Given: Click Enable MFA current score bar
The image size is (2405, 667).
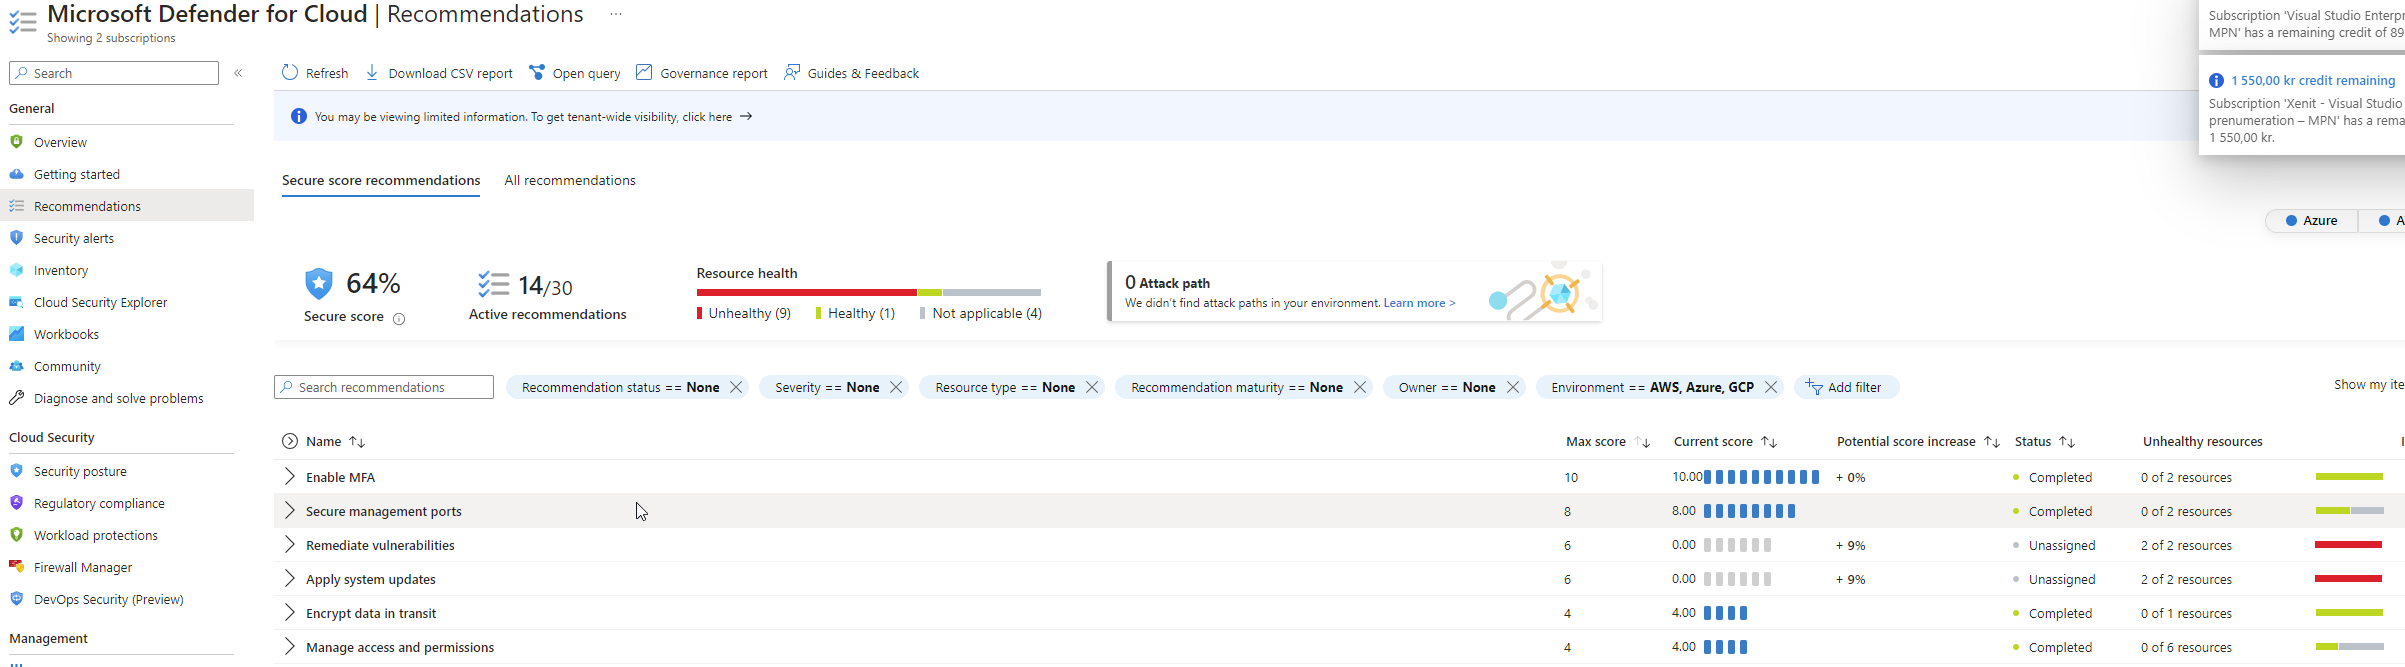Looking at the screenshot, I should [1762, 477].
